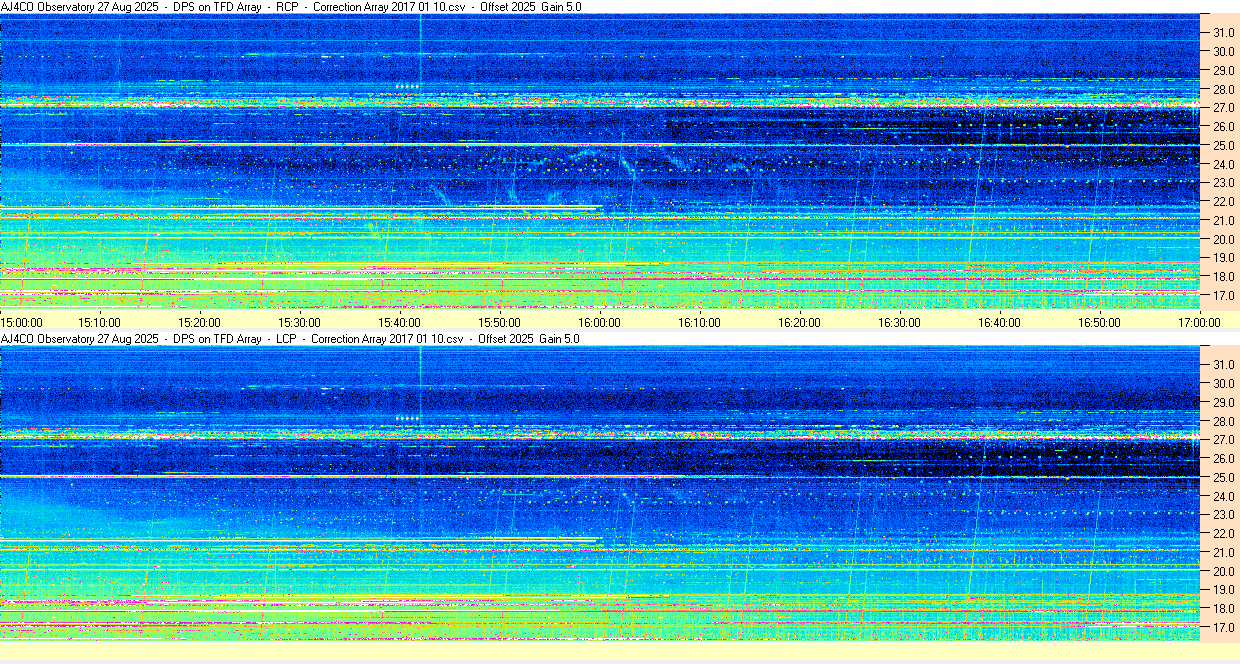
Task: Select 28.0 on the RCP frequency axis
Action: click(1224, 90)
